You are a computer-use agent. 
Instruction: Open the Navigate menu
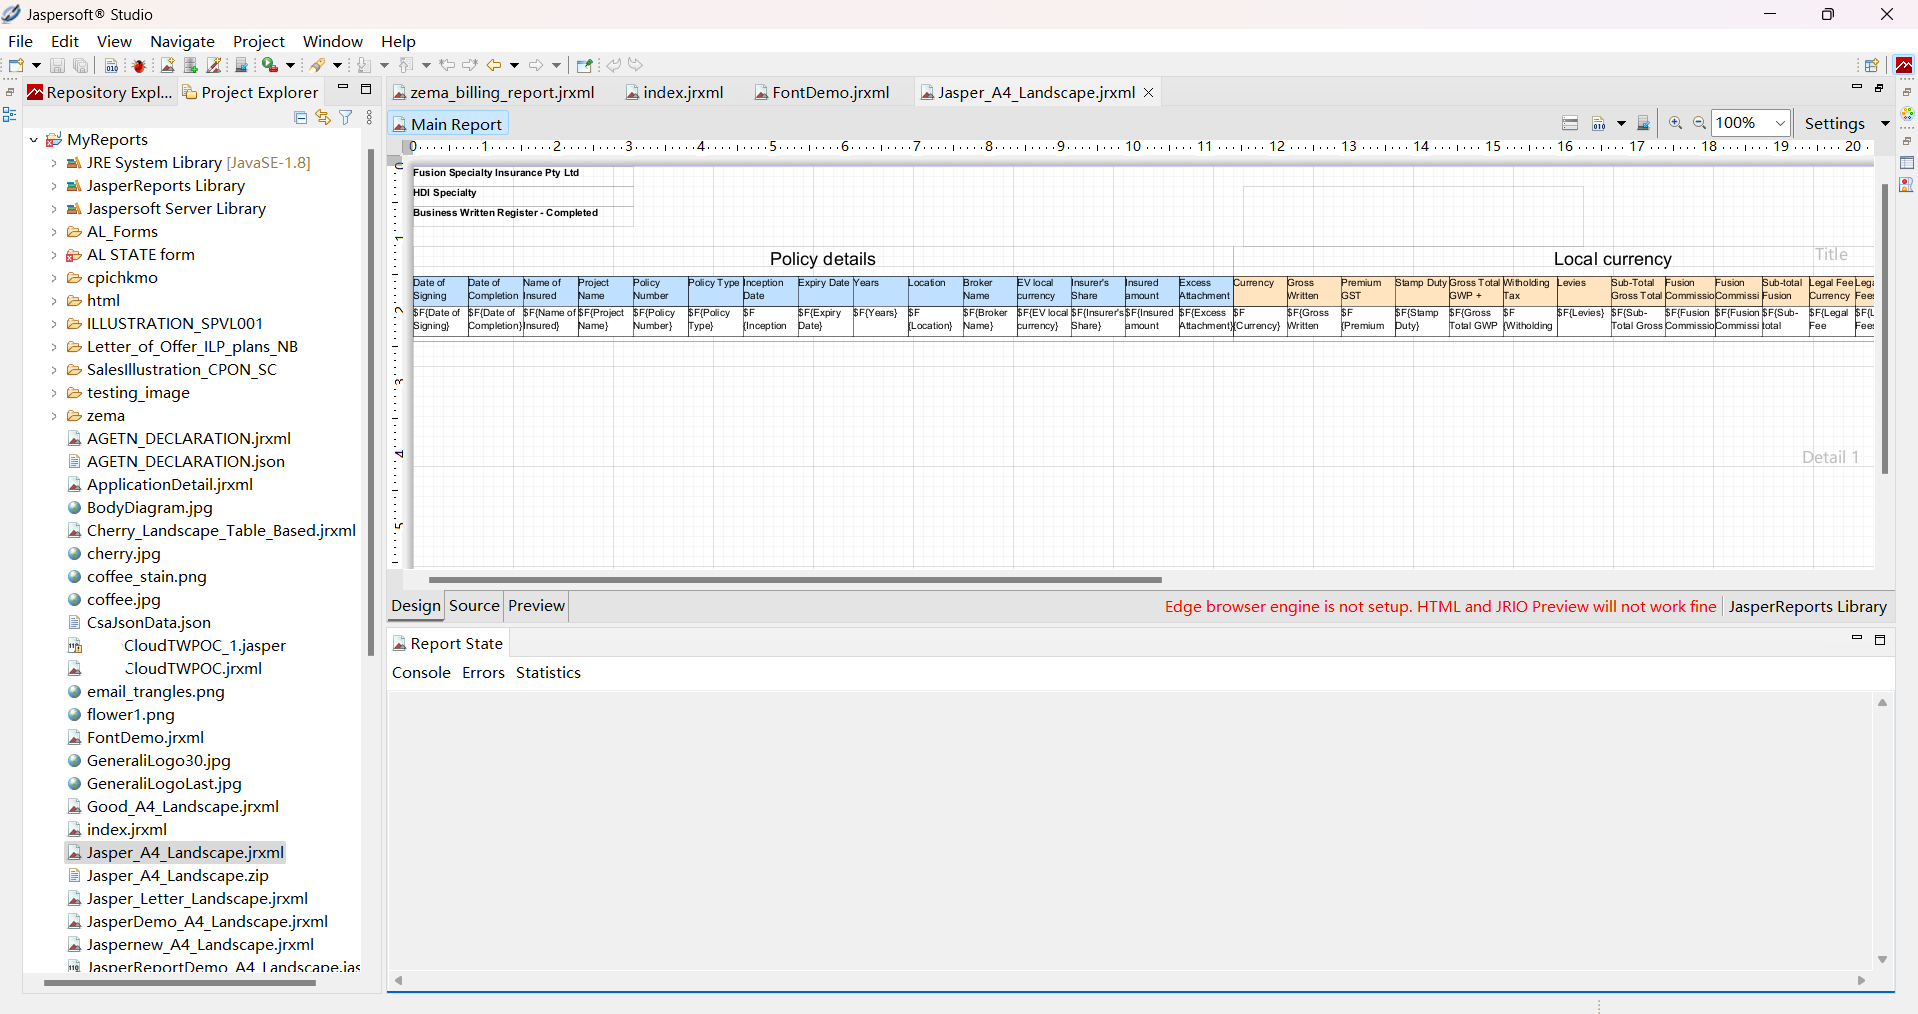coord(182,41)
